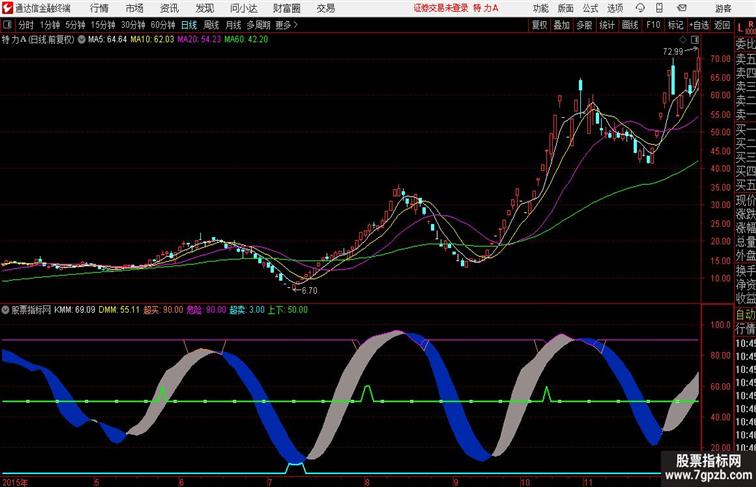
Task: Select the 日线 period tab
Action: (x=189, y=25)
